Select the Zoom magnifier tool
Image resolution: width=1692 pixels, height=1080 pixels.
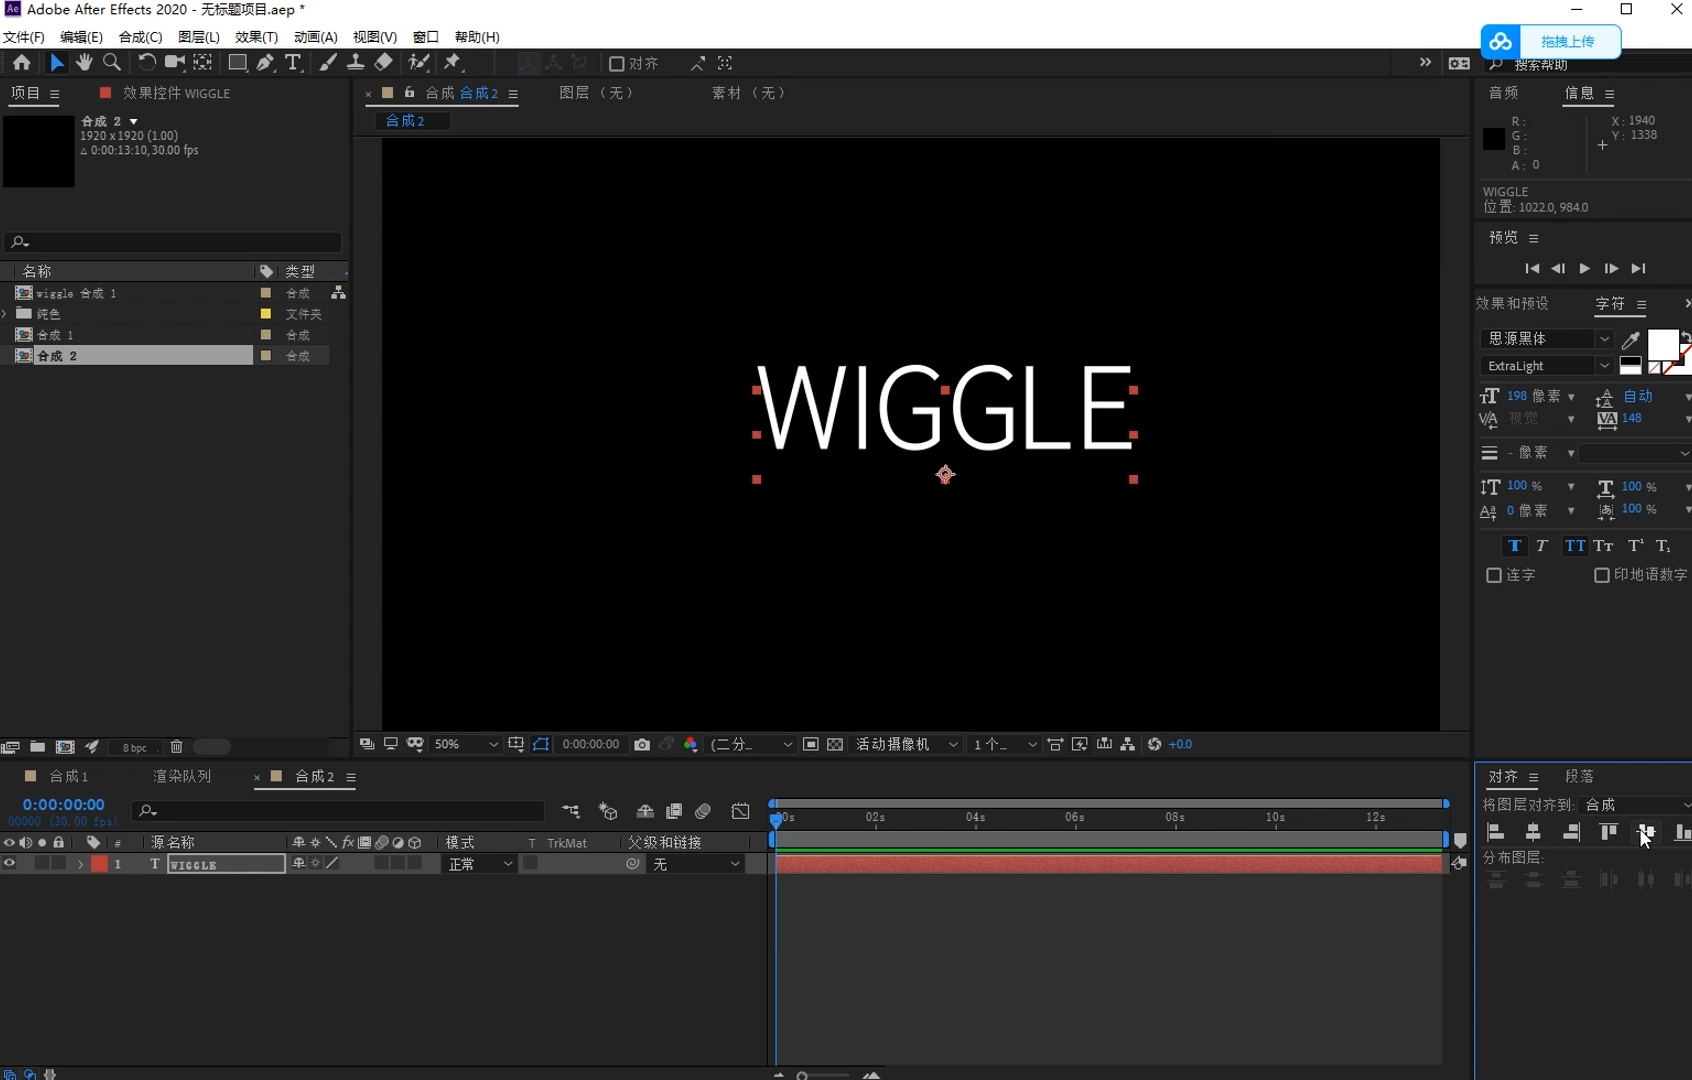click(x=112, y=63)
